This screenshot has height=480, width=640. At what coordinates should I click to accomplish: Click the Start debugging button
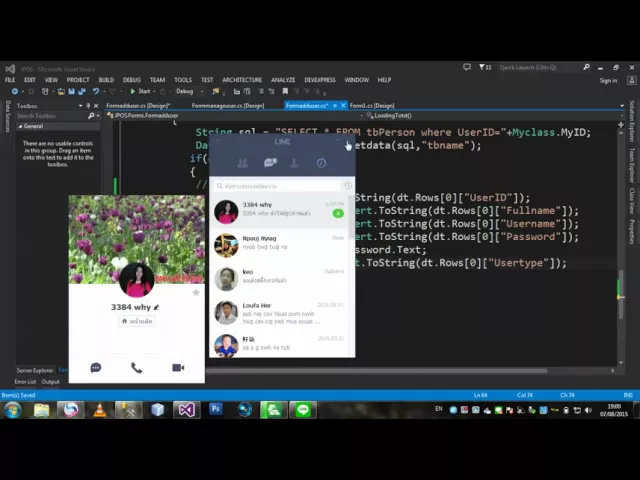[140, 91]
